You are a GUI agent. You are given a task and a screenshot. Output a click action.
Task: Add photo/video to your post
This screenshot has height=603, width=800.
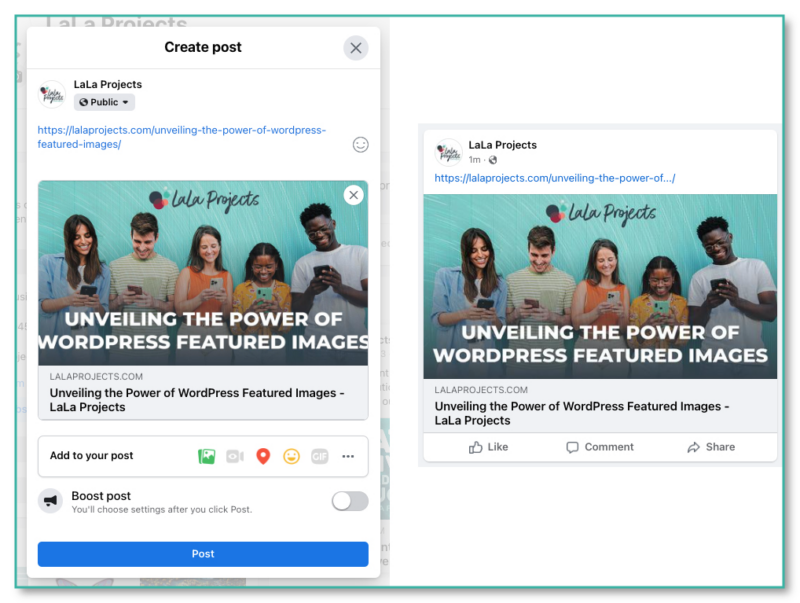pyautogui.click(x=206, y=456)
